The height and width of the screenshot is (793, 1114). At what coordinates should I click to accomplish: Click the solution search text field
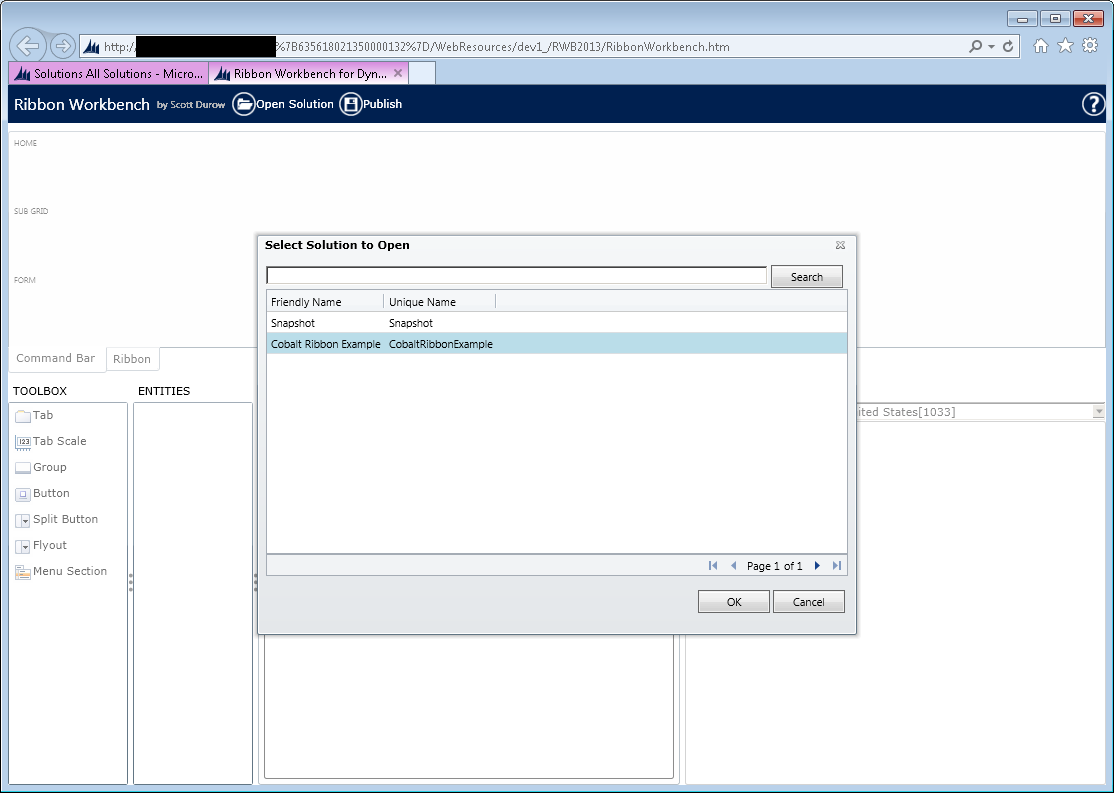[516, 275]
